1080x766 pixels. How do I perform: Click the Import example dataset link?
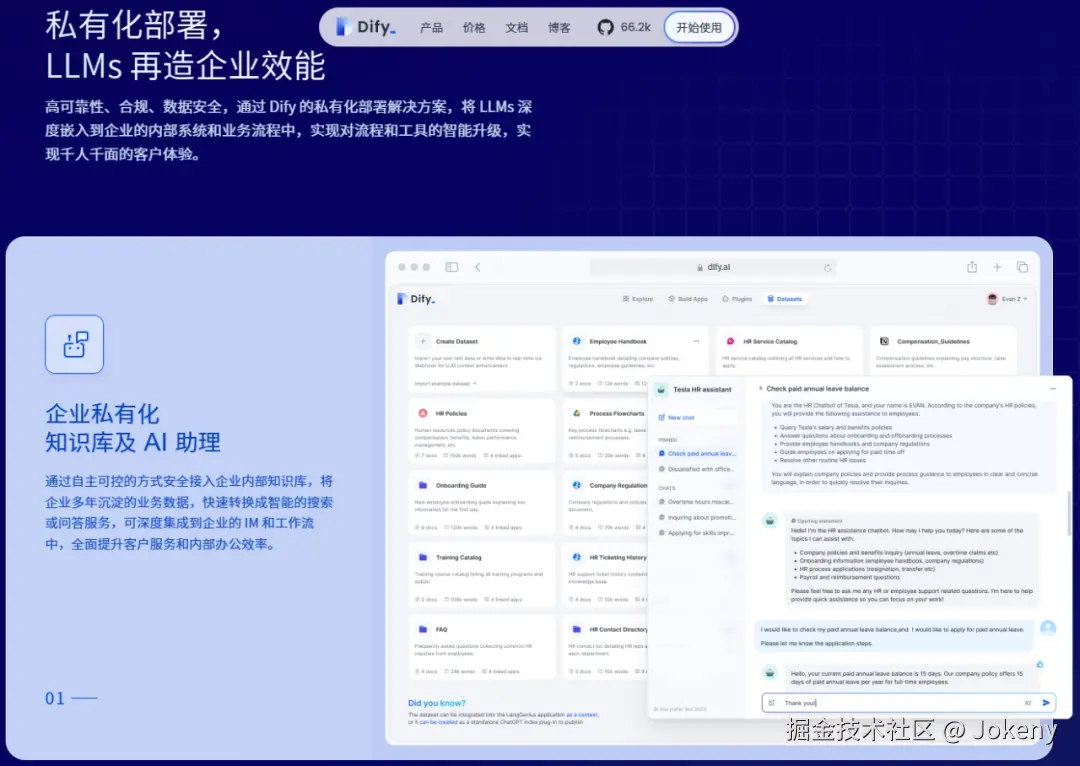pos(445,384)
